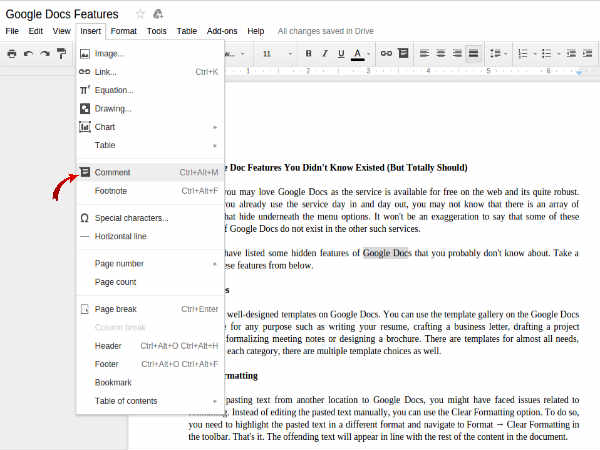
Task: Select the paint format roller icon
Action: pos(62,53)
